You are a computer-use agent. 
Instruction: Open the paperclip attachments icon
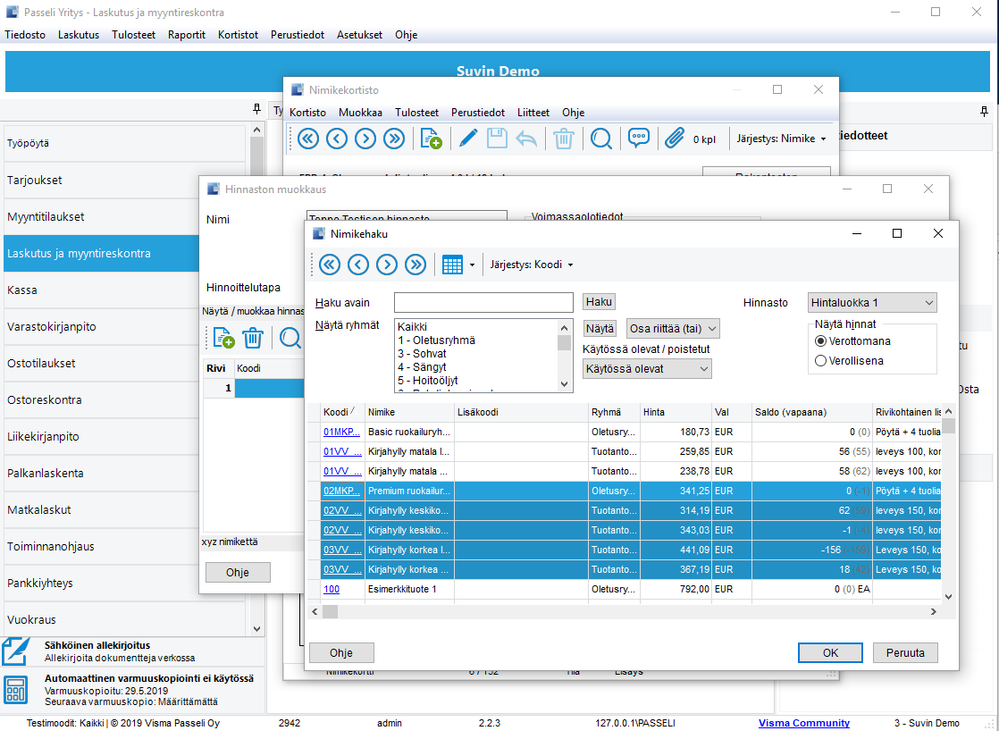(675, 139)
